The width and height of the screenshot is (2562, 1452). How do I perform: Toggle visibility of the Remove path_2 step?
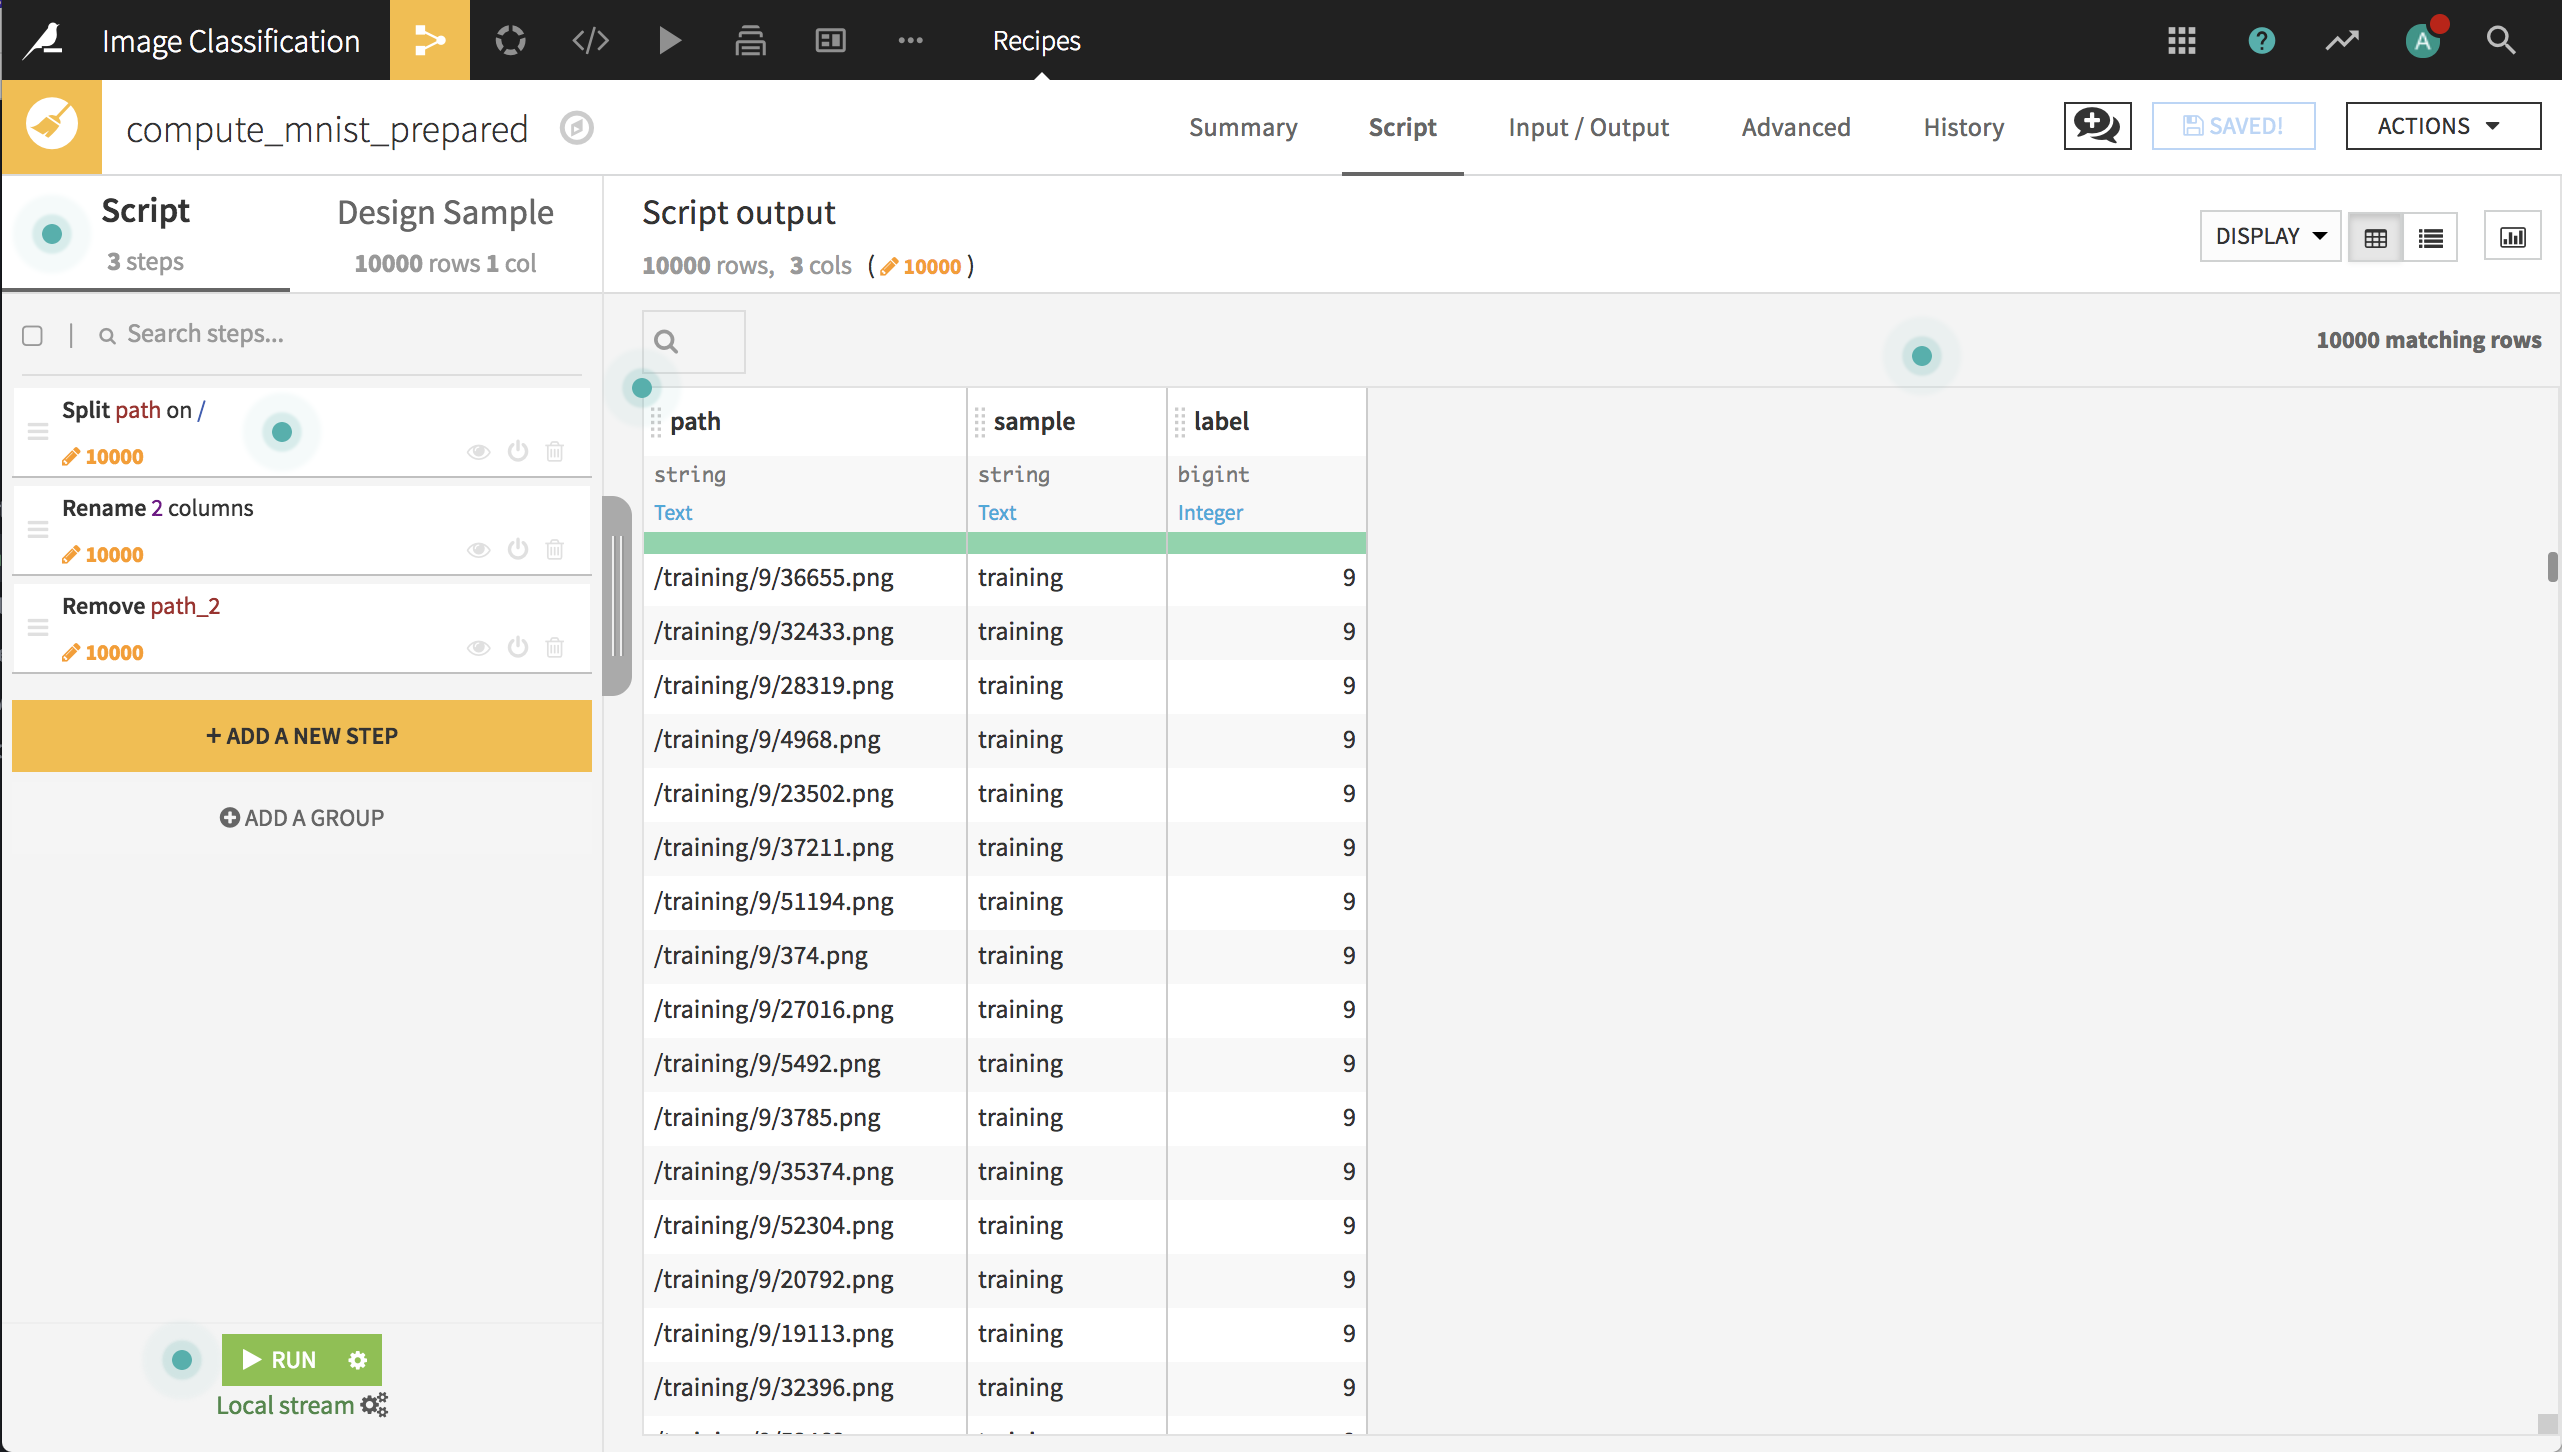tap(480, 646)
